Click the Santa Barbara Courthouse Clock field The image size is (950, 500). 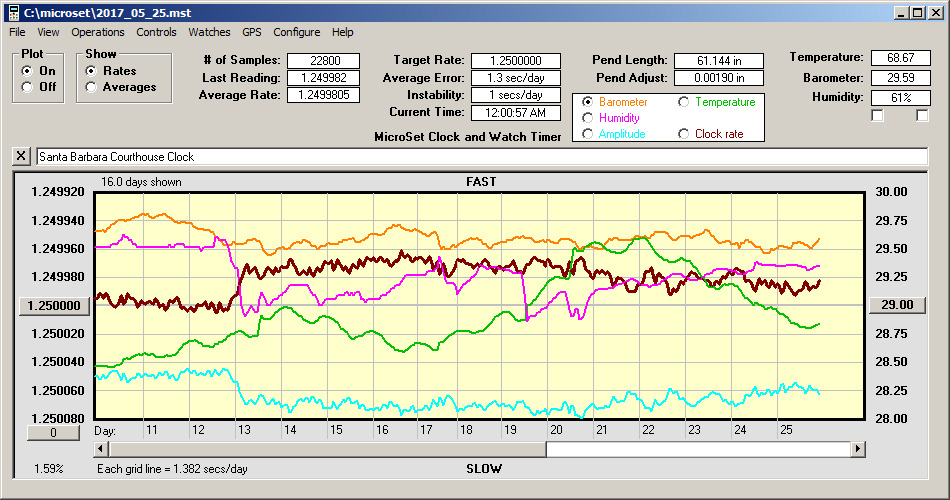(480, 157)
